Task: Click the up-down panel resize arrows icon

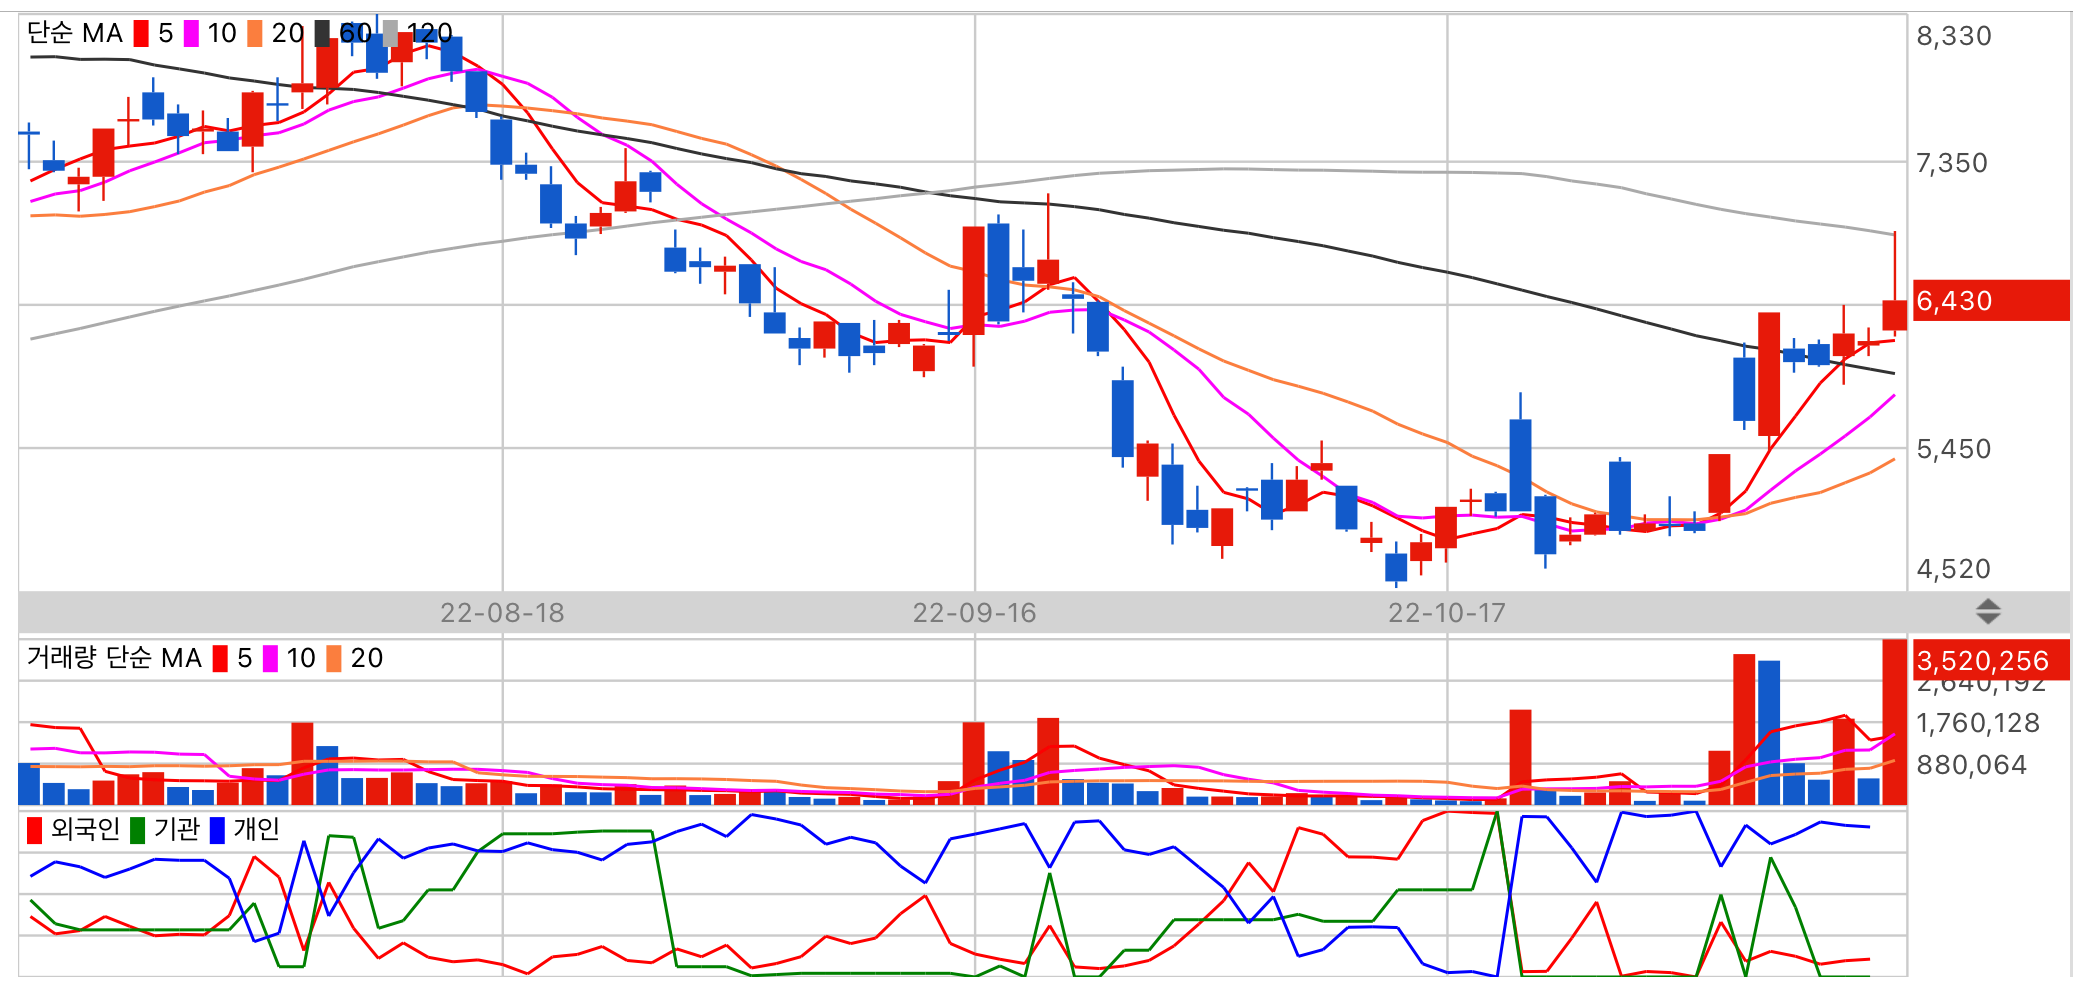Action: [x=1988, y=612]
